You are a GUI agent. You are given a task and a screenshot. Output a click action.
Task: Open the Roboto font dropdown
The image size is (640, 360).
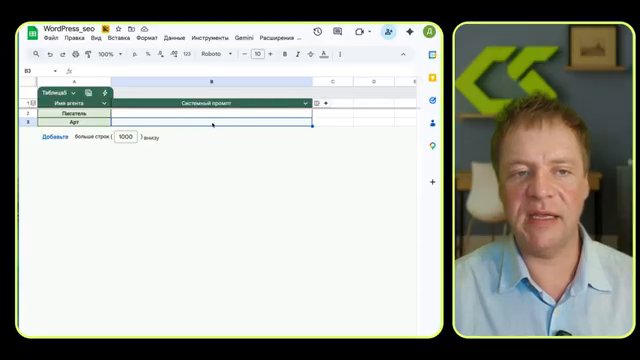216,54
